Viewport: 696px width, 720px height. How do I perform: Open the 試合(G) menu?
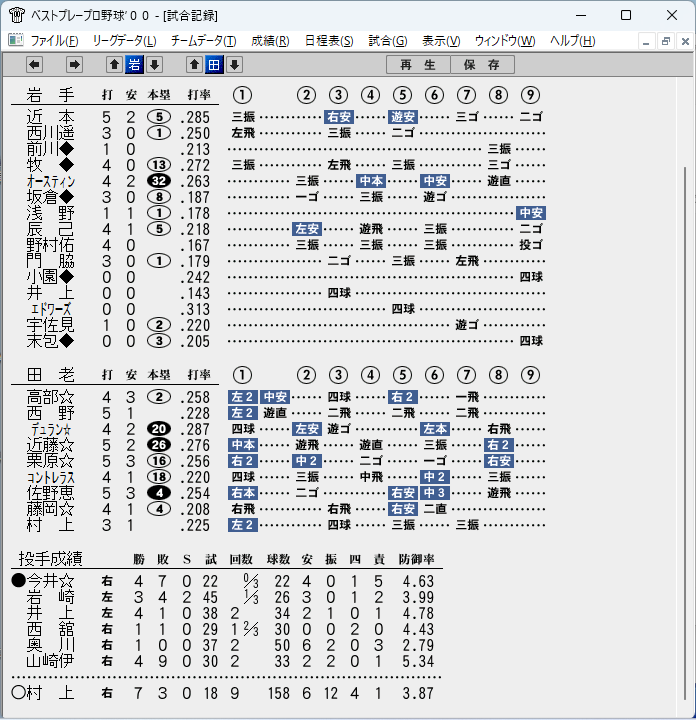tap(387, 41)
